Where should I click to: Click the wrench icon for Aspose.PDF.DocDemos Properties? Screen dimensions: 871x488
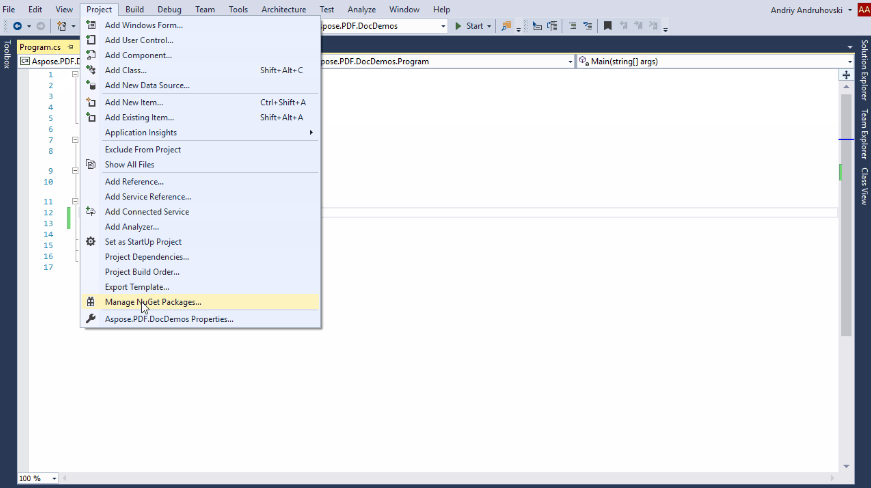(x=91, y=319)
